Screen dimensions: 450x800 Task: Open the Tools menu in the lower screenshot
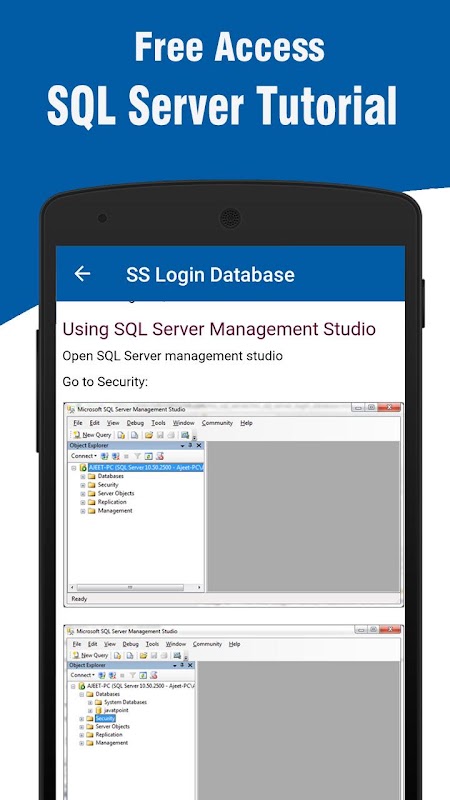click(152, 644)
